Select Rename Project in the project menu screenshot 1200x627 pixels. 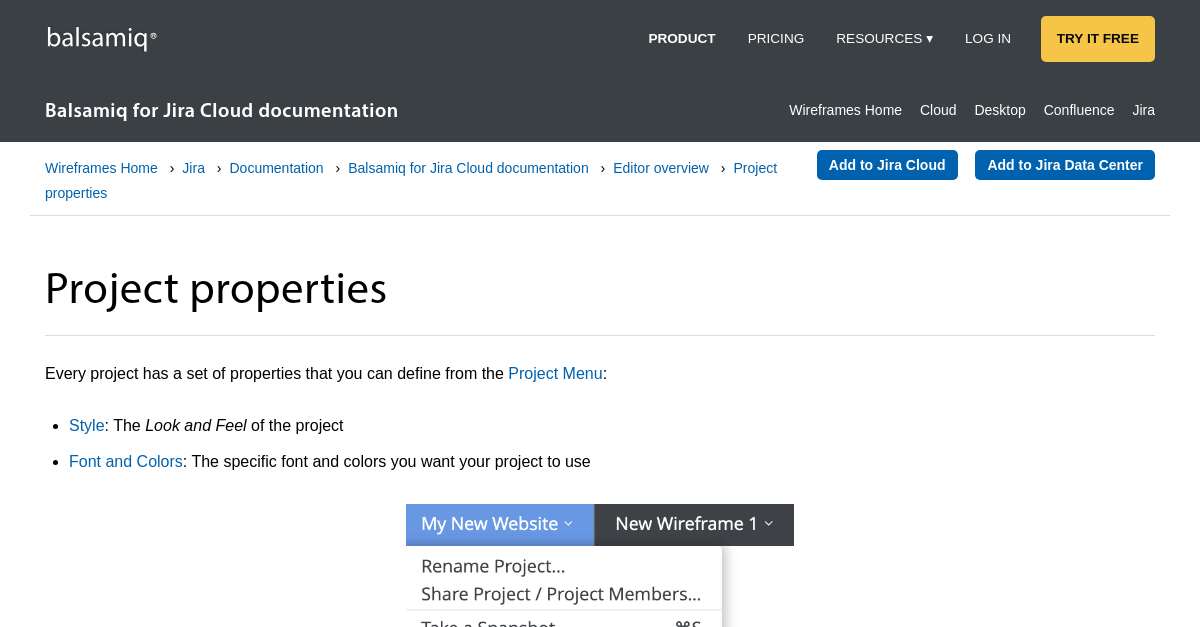pos(492,566)
